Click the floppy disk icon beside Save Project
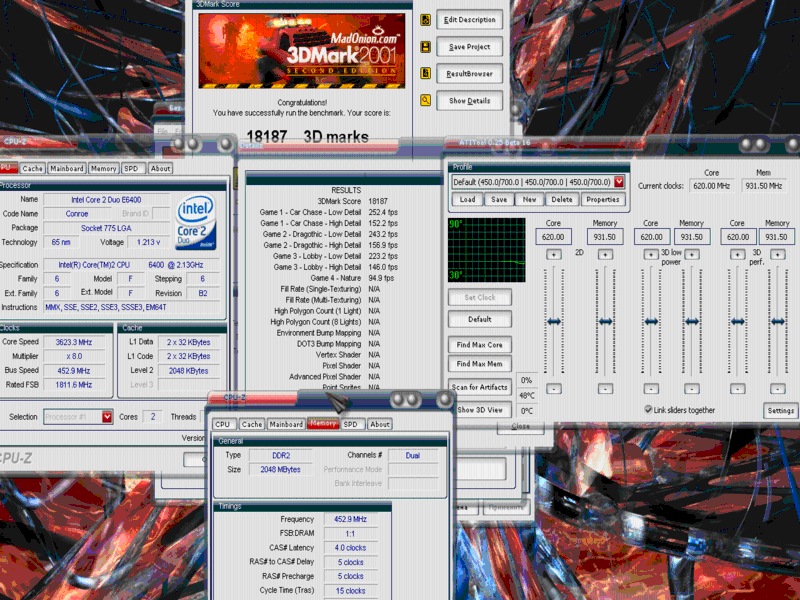The height and width of the screenshot is (600, 800). click(426, 47)
